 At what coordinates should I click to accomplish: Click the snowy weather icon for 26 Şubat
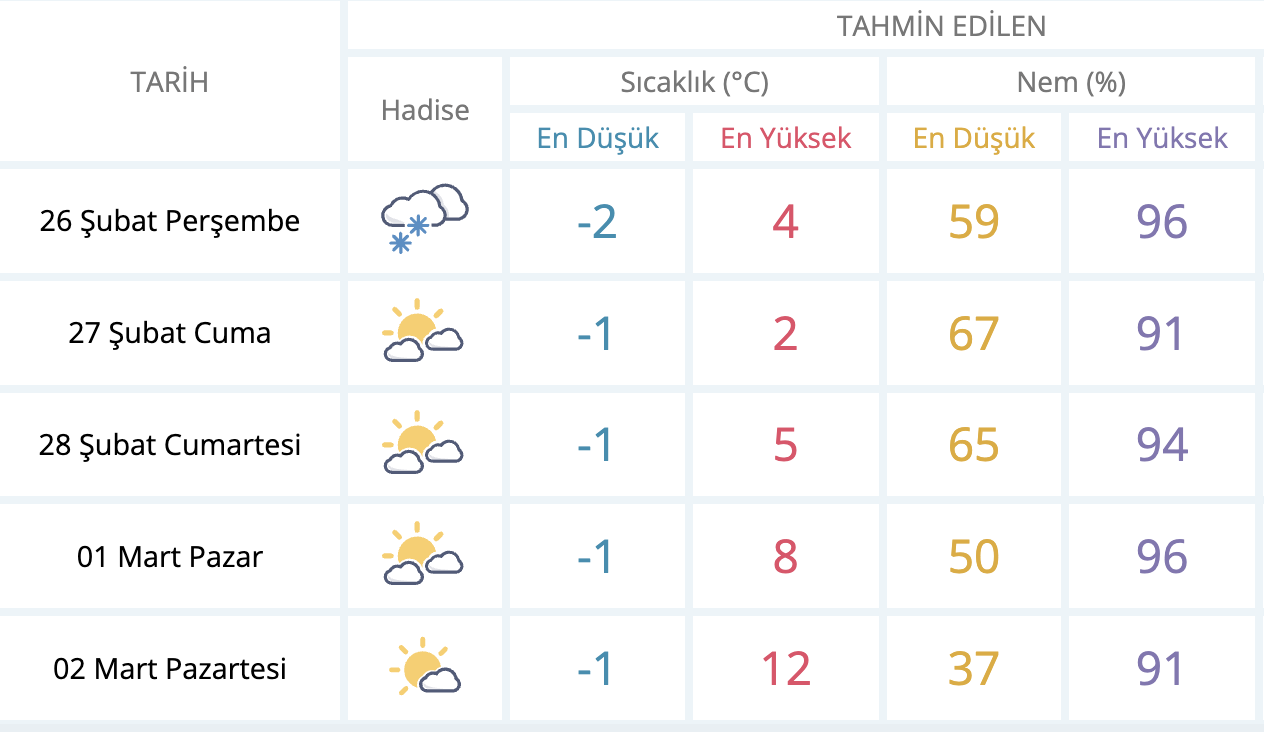pyautogui.click(x=424, y=219)
